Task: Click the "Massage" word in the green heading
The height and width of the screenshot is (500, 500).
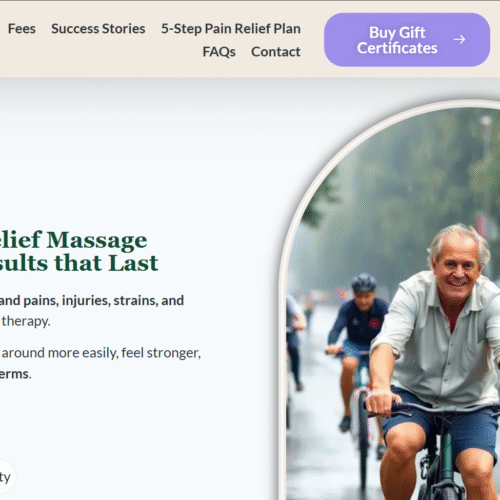Action: click(x=97, y=241)
